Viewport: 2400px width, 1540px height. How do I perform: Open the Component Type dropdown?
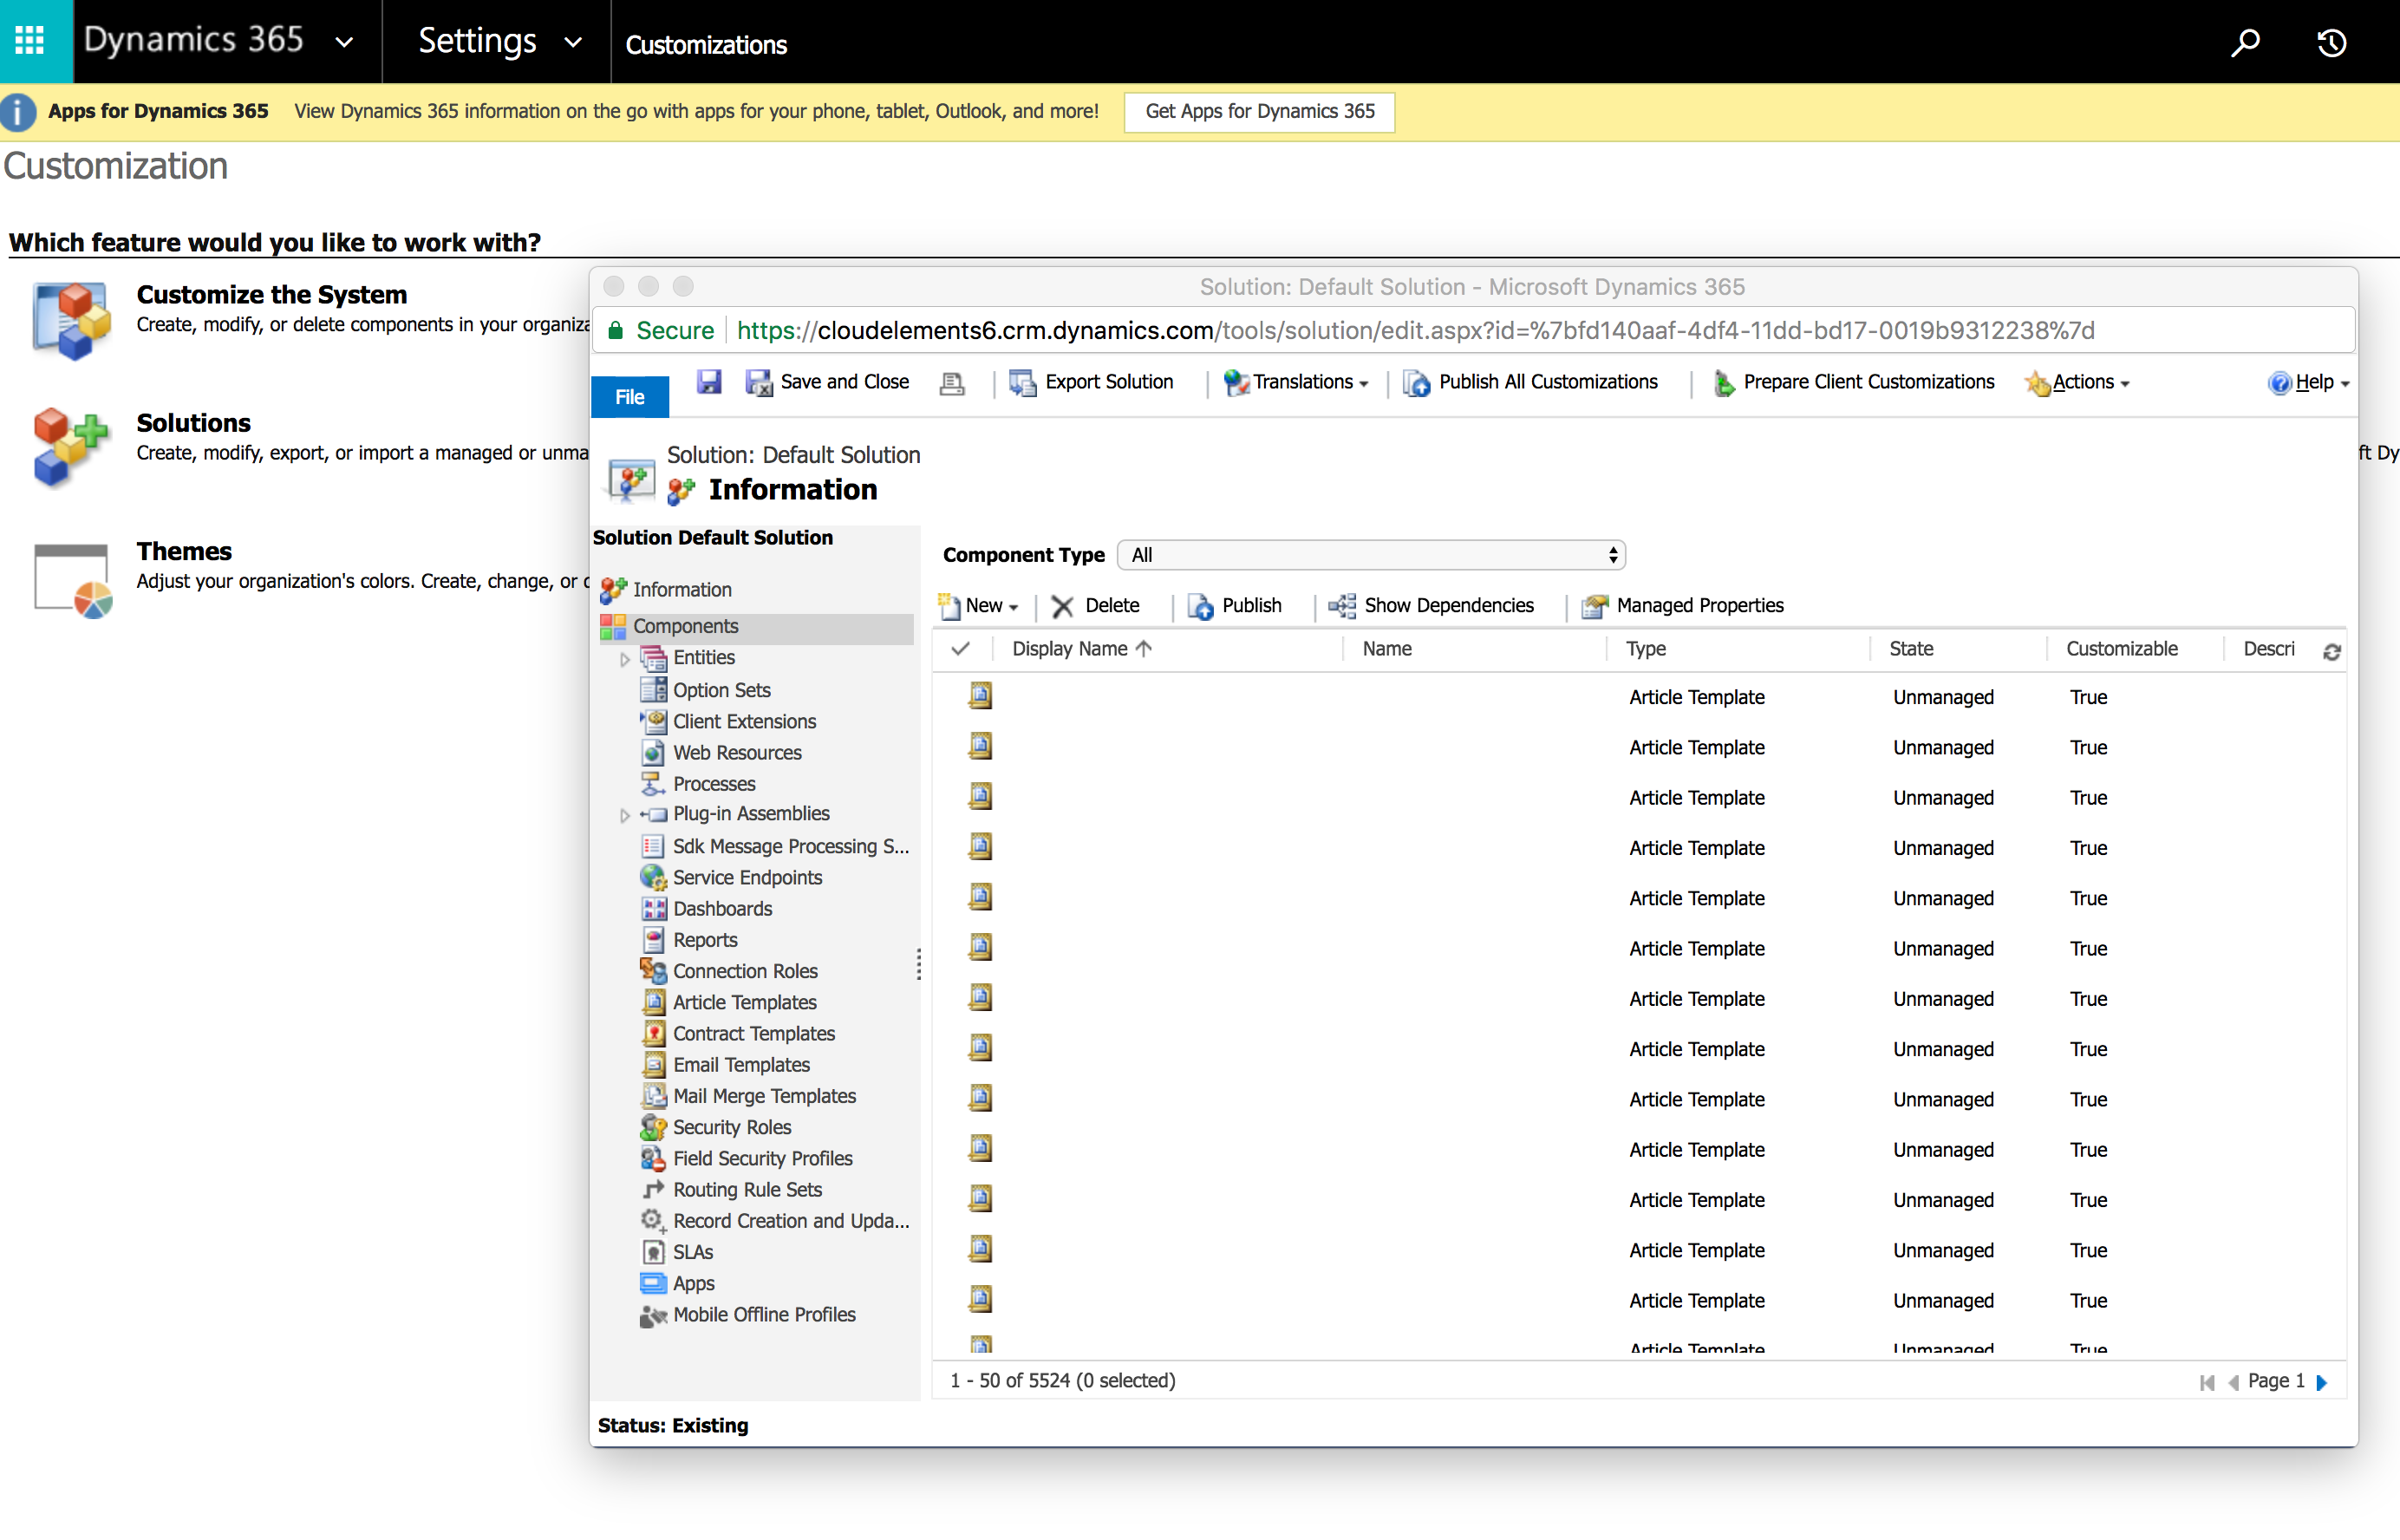(1370, 555)
